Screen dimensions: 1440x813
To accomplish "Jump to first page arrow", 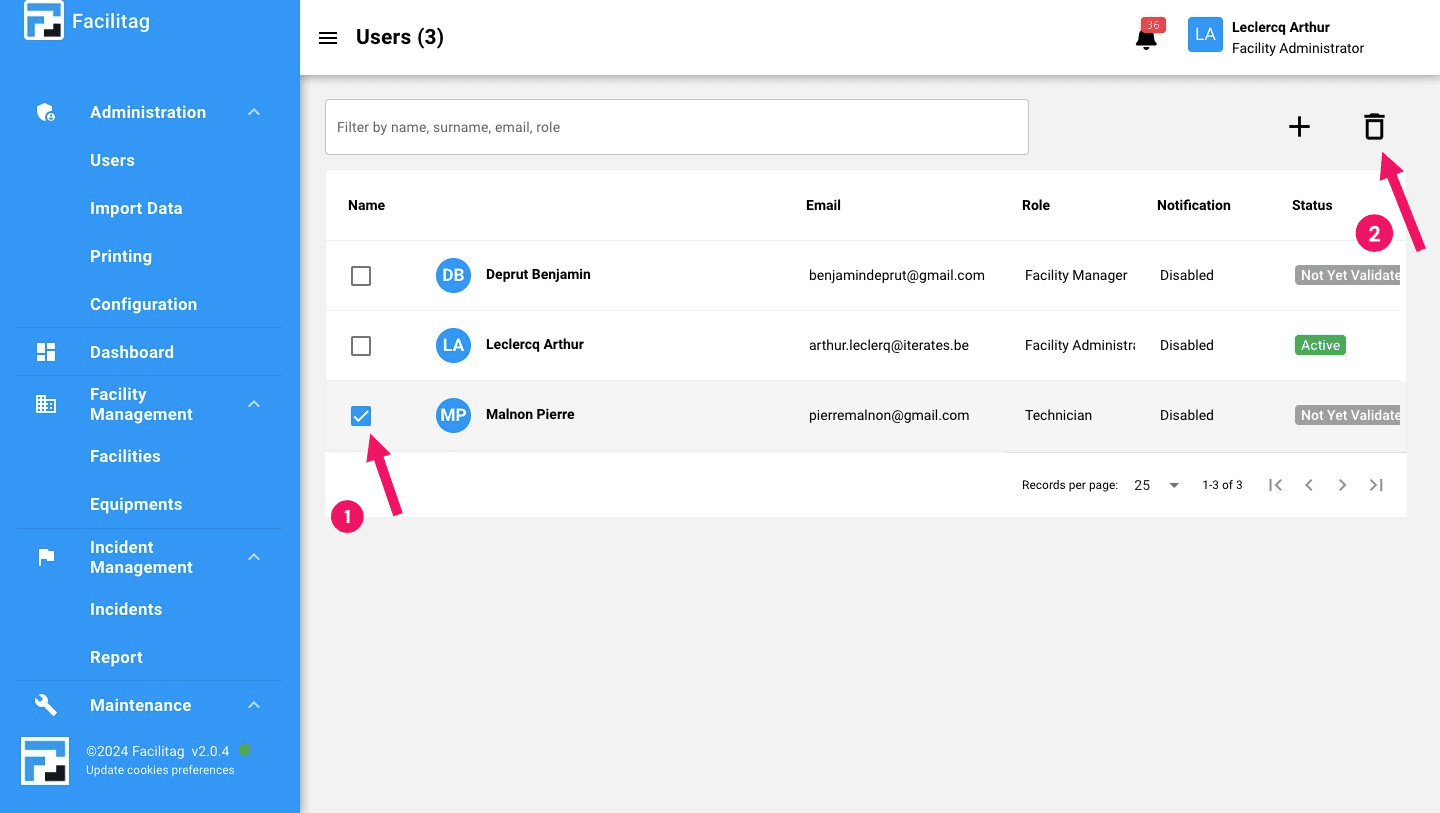I will pos(1275,485).
